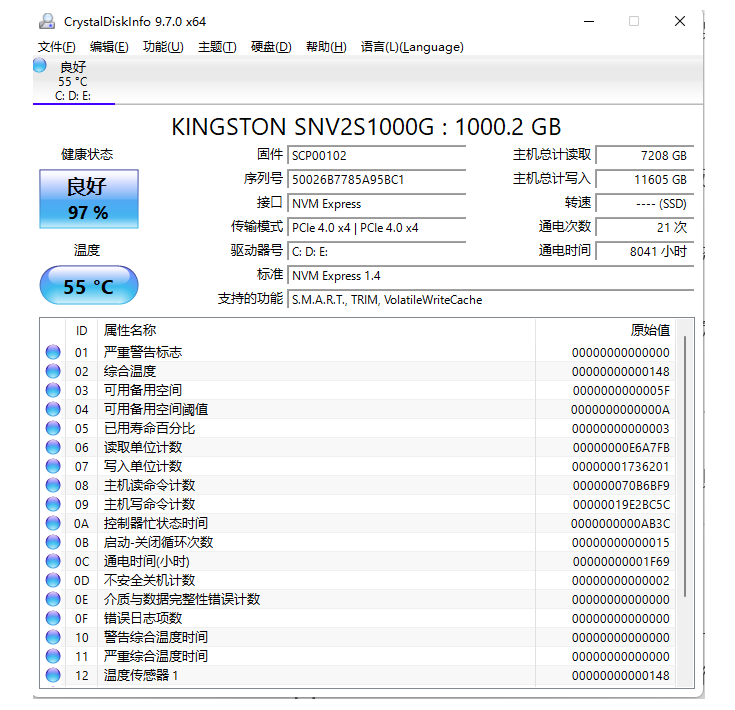Click status orb for attribute 07 写入单位计数

click(53, 466)
